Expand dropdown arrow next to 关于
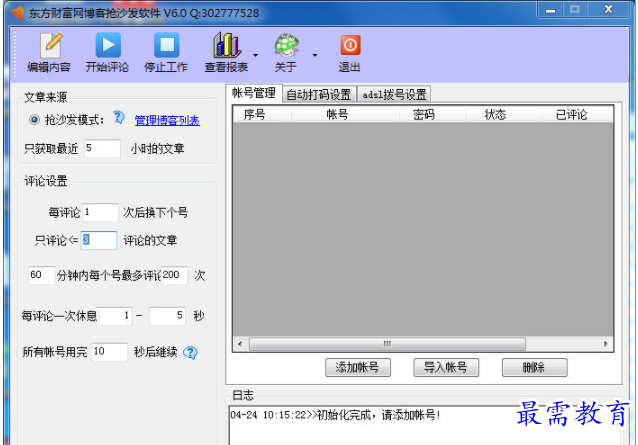The width and height of the screenshot is (638, 445). (x=315, y=55)
